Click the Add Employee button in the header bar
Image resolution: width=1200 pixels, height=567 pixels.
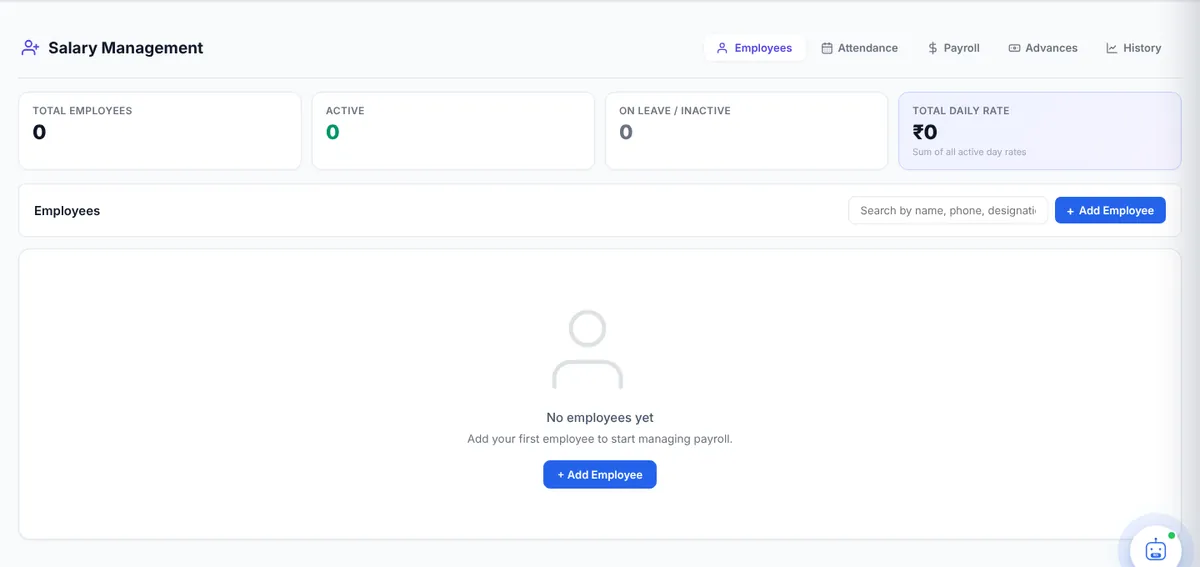pyautogui.click(x=1110, y=210)
